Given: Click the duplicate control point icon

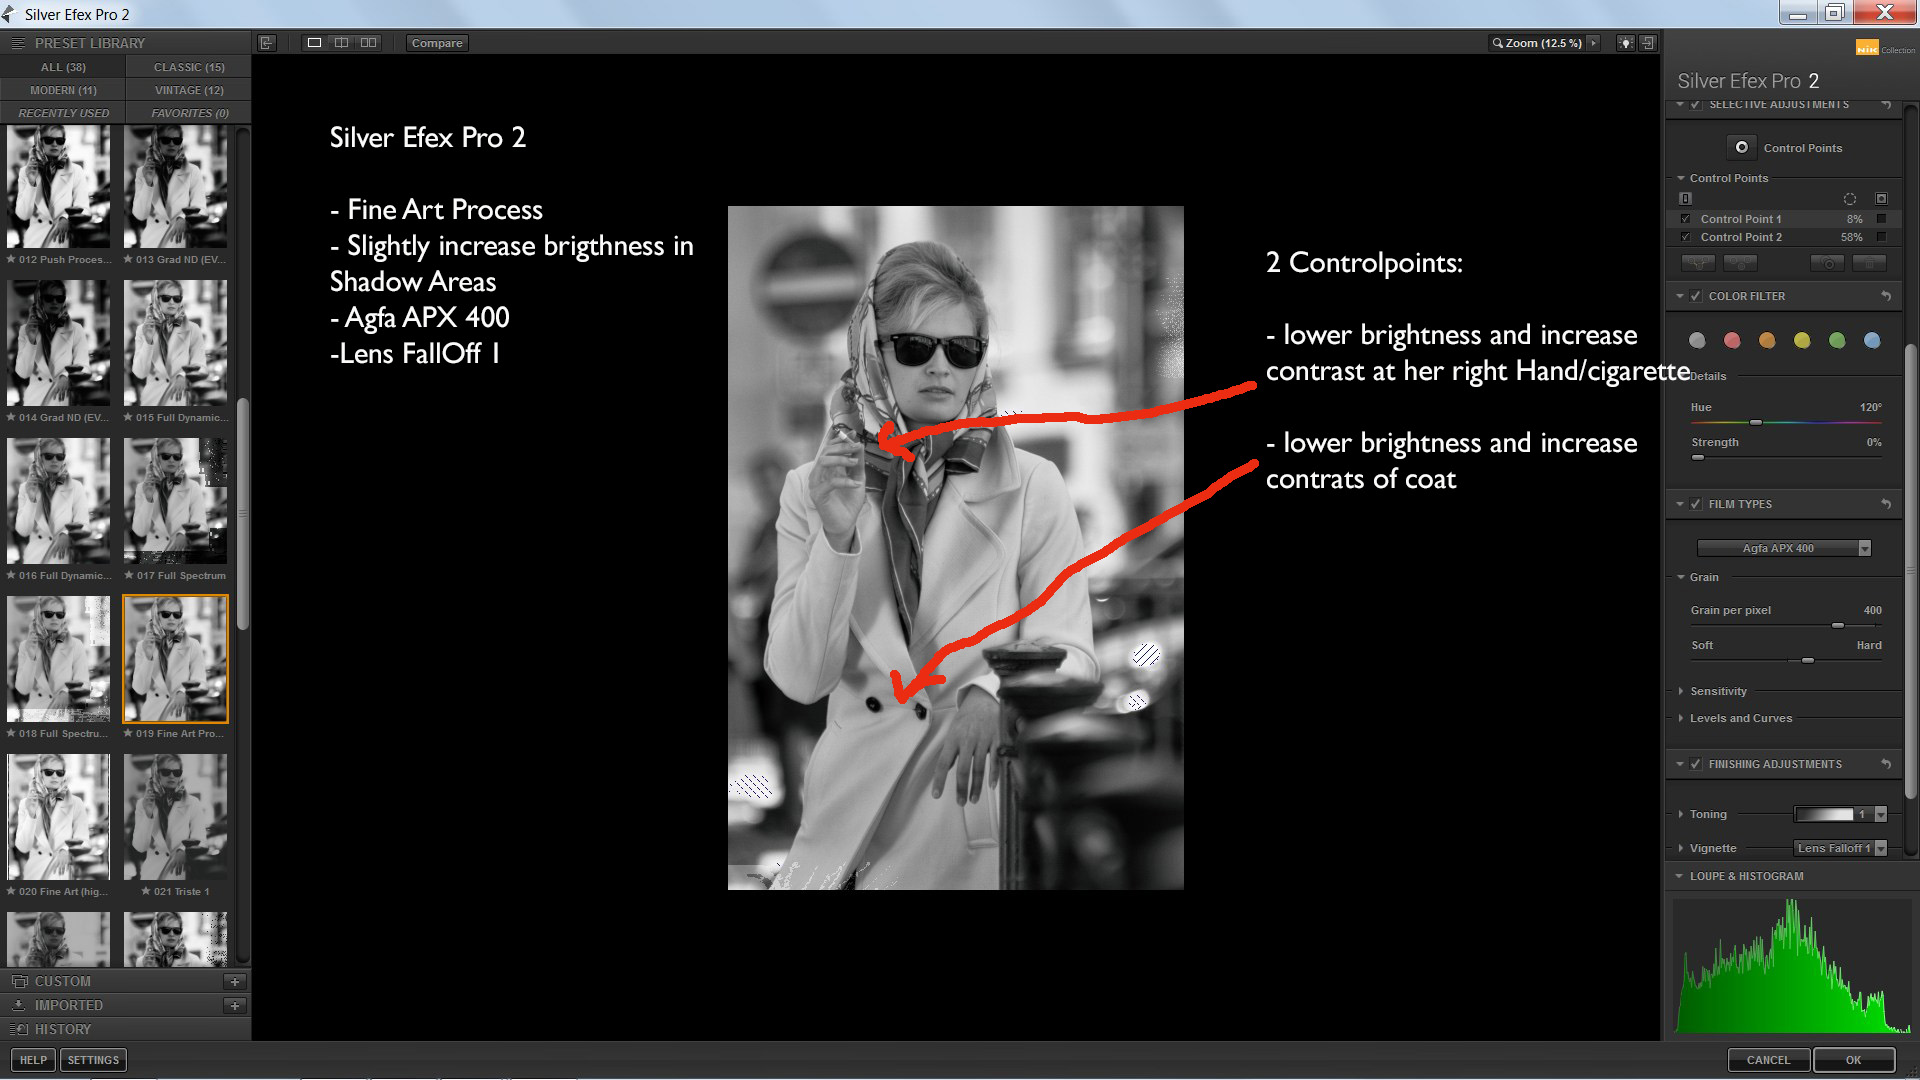Looking at the screenshot, I should coord(1828,263).
